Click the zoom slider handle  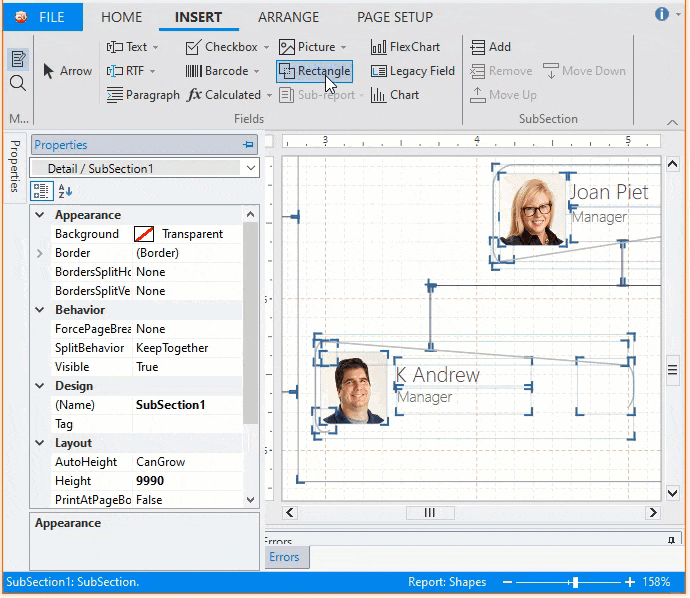coord(574,582)
